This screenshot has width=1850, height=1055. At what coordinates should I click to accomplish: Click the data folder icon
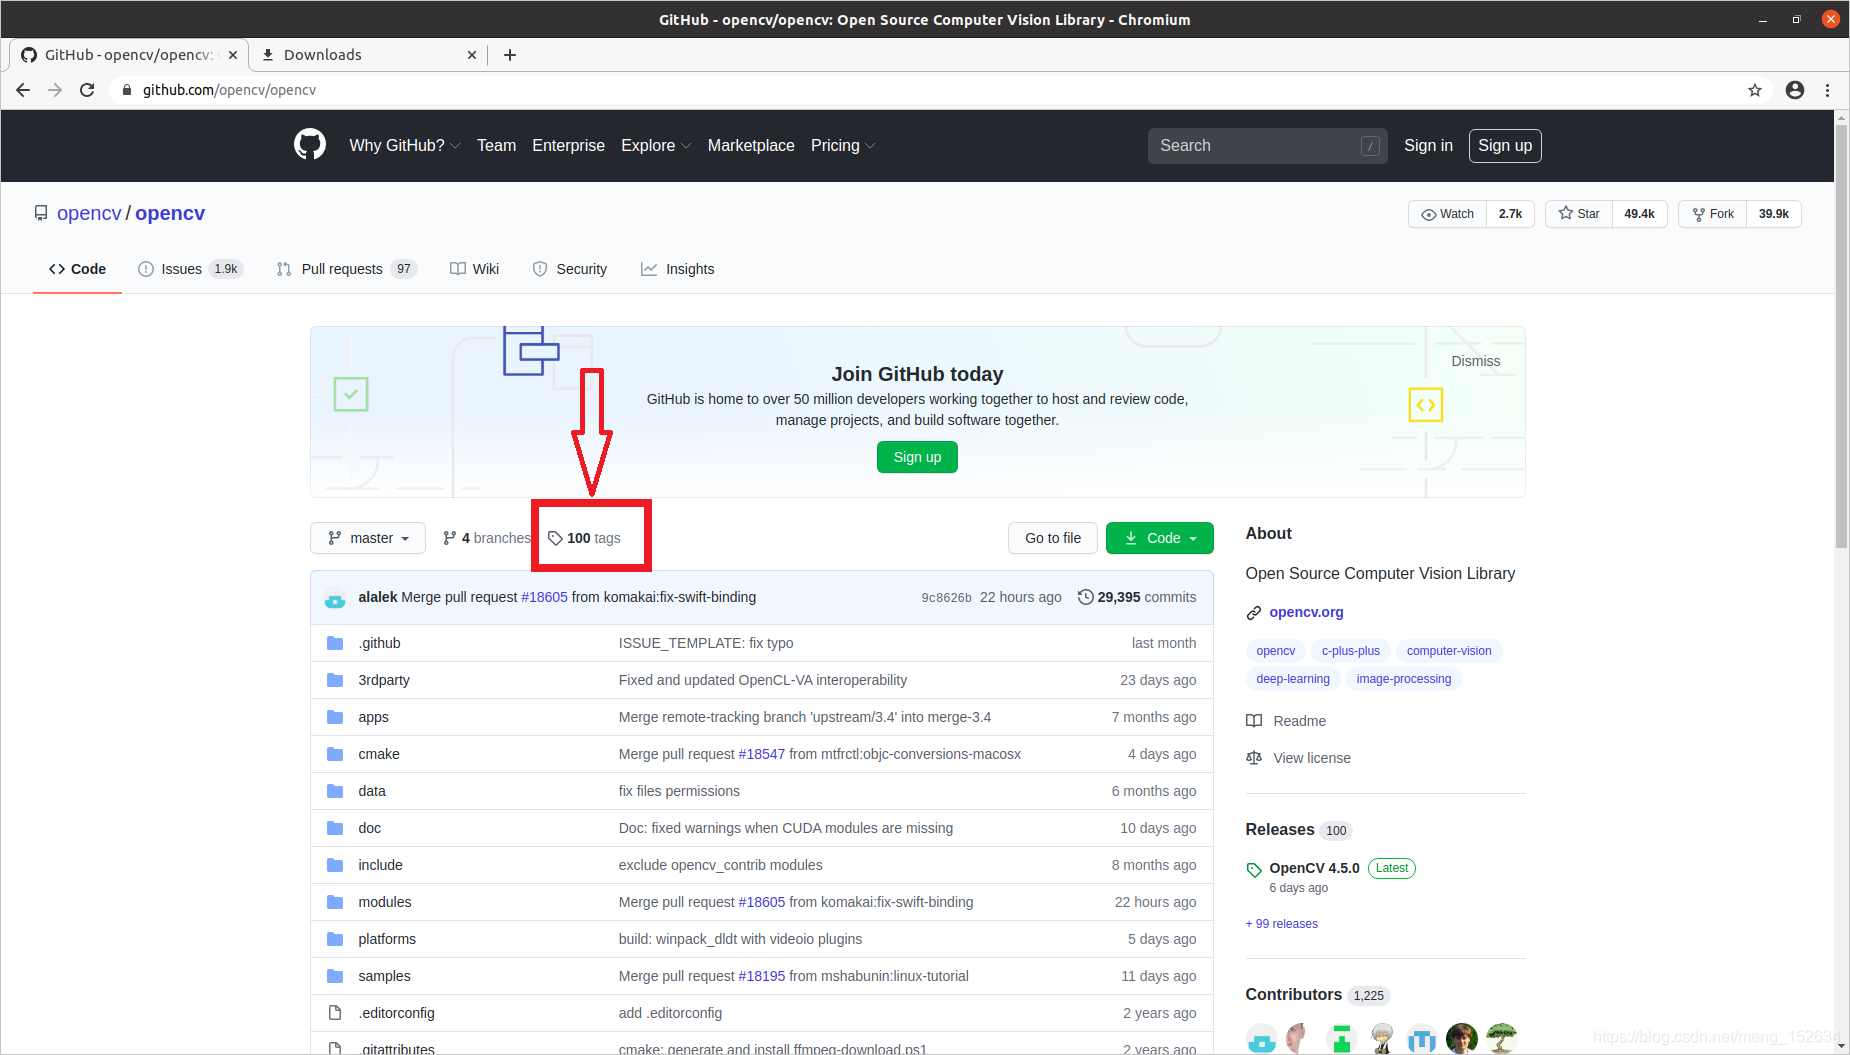335,791
